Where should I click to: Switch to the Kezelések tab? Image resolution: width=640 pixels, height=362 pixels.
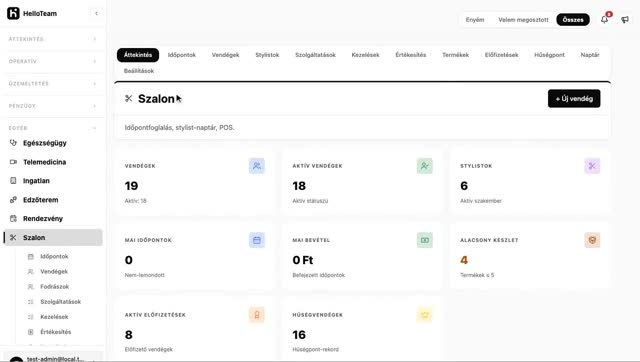(365, 55)
